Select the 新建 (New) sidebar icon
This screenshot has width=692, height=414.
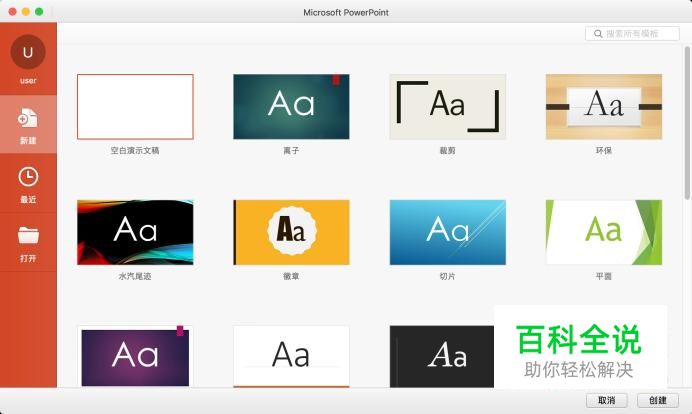tap(28, 118)
